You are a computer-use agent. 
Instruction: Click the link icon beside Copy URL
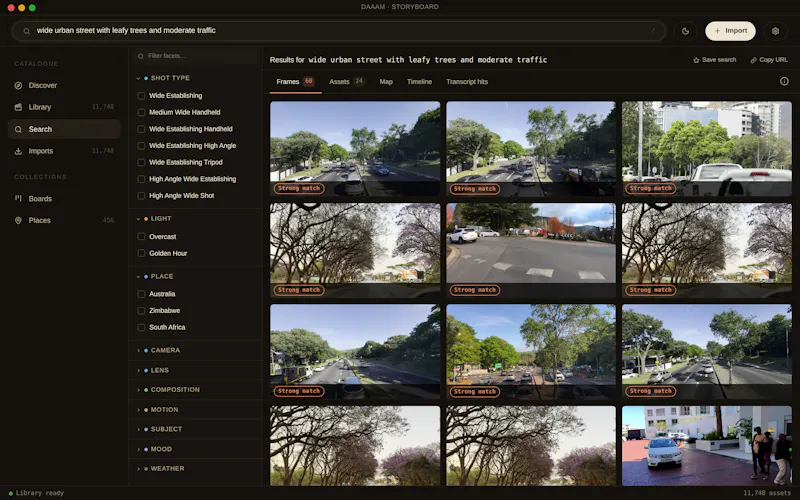pyautogui.click(x=753, y=60)
